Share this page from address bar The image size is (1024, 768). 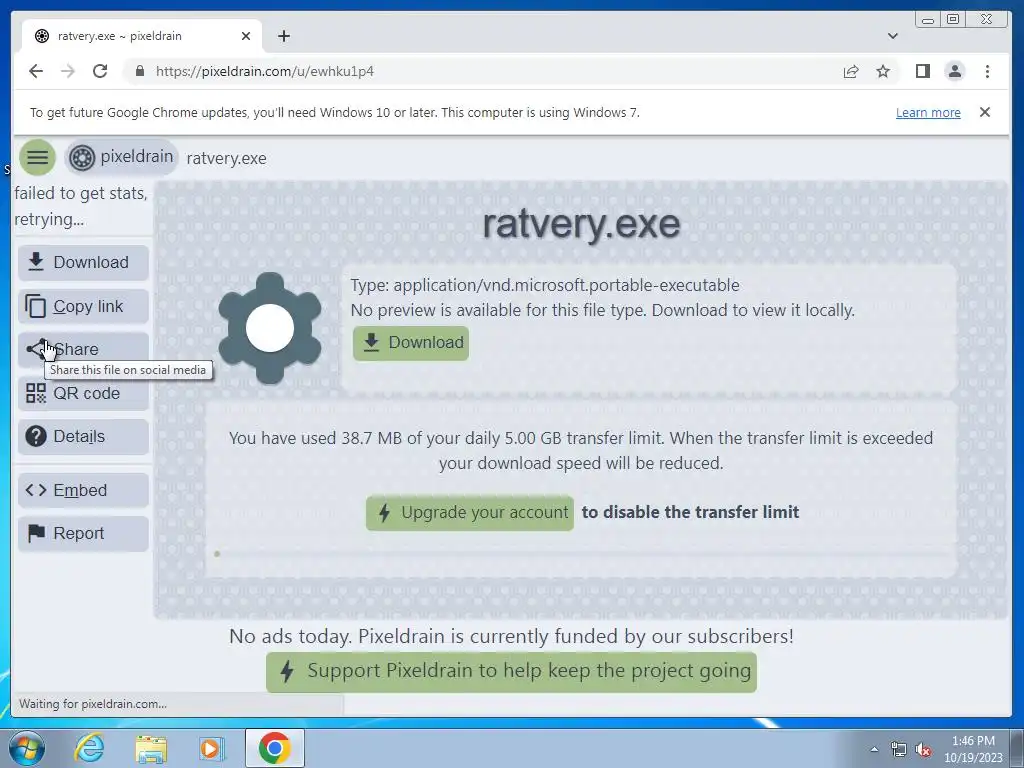click(x=851, y=71)
